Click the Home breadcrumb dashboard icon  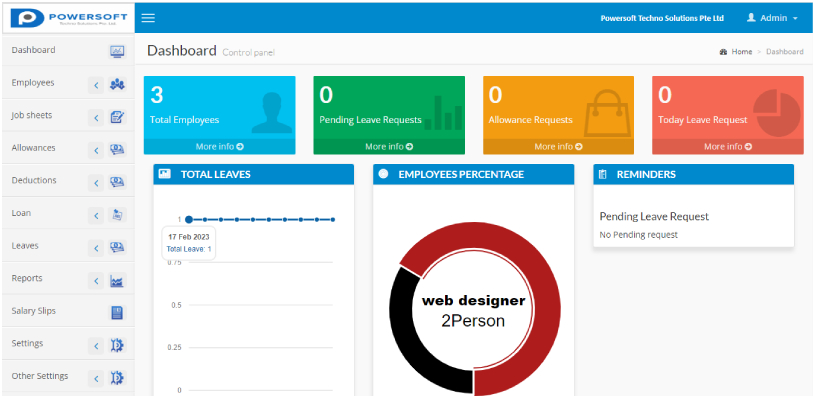pos(723,52)
